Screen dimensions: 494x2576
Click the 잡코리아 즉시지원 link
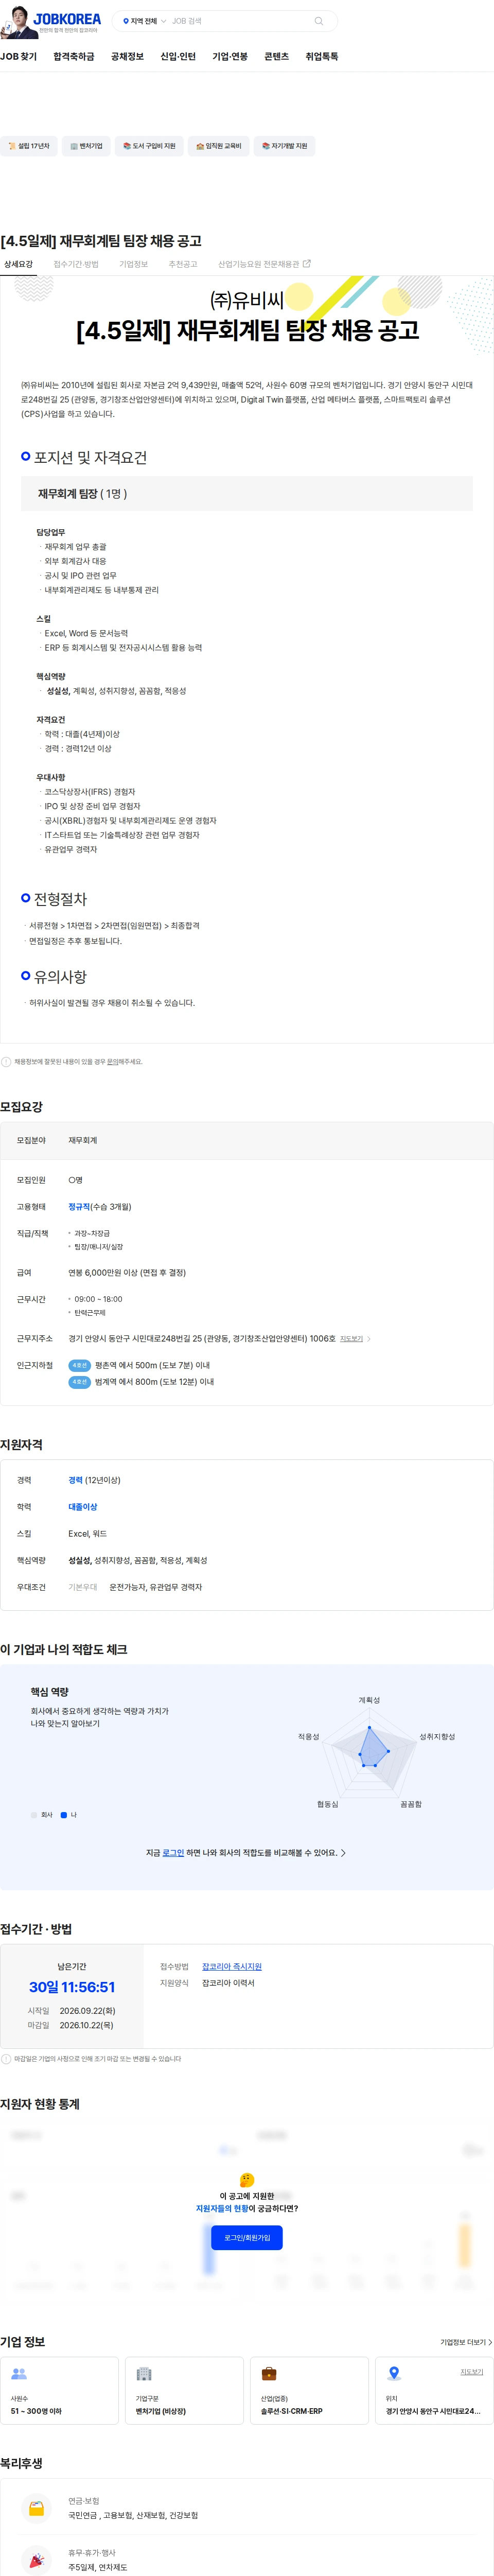[x=232, y=1967]
